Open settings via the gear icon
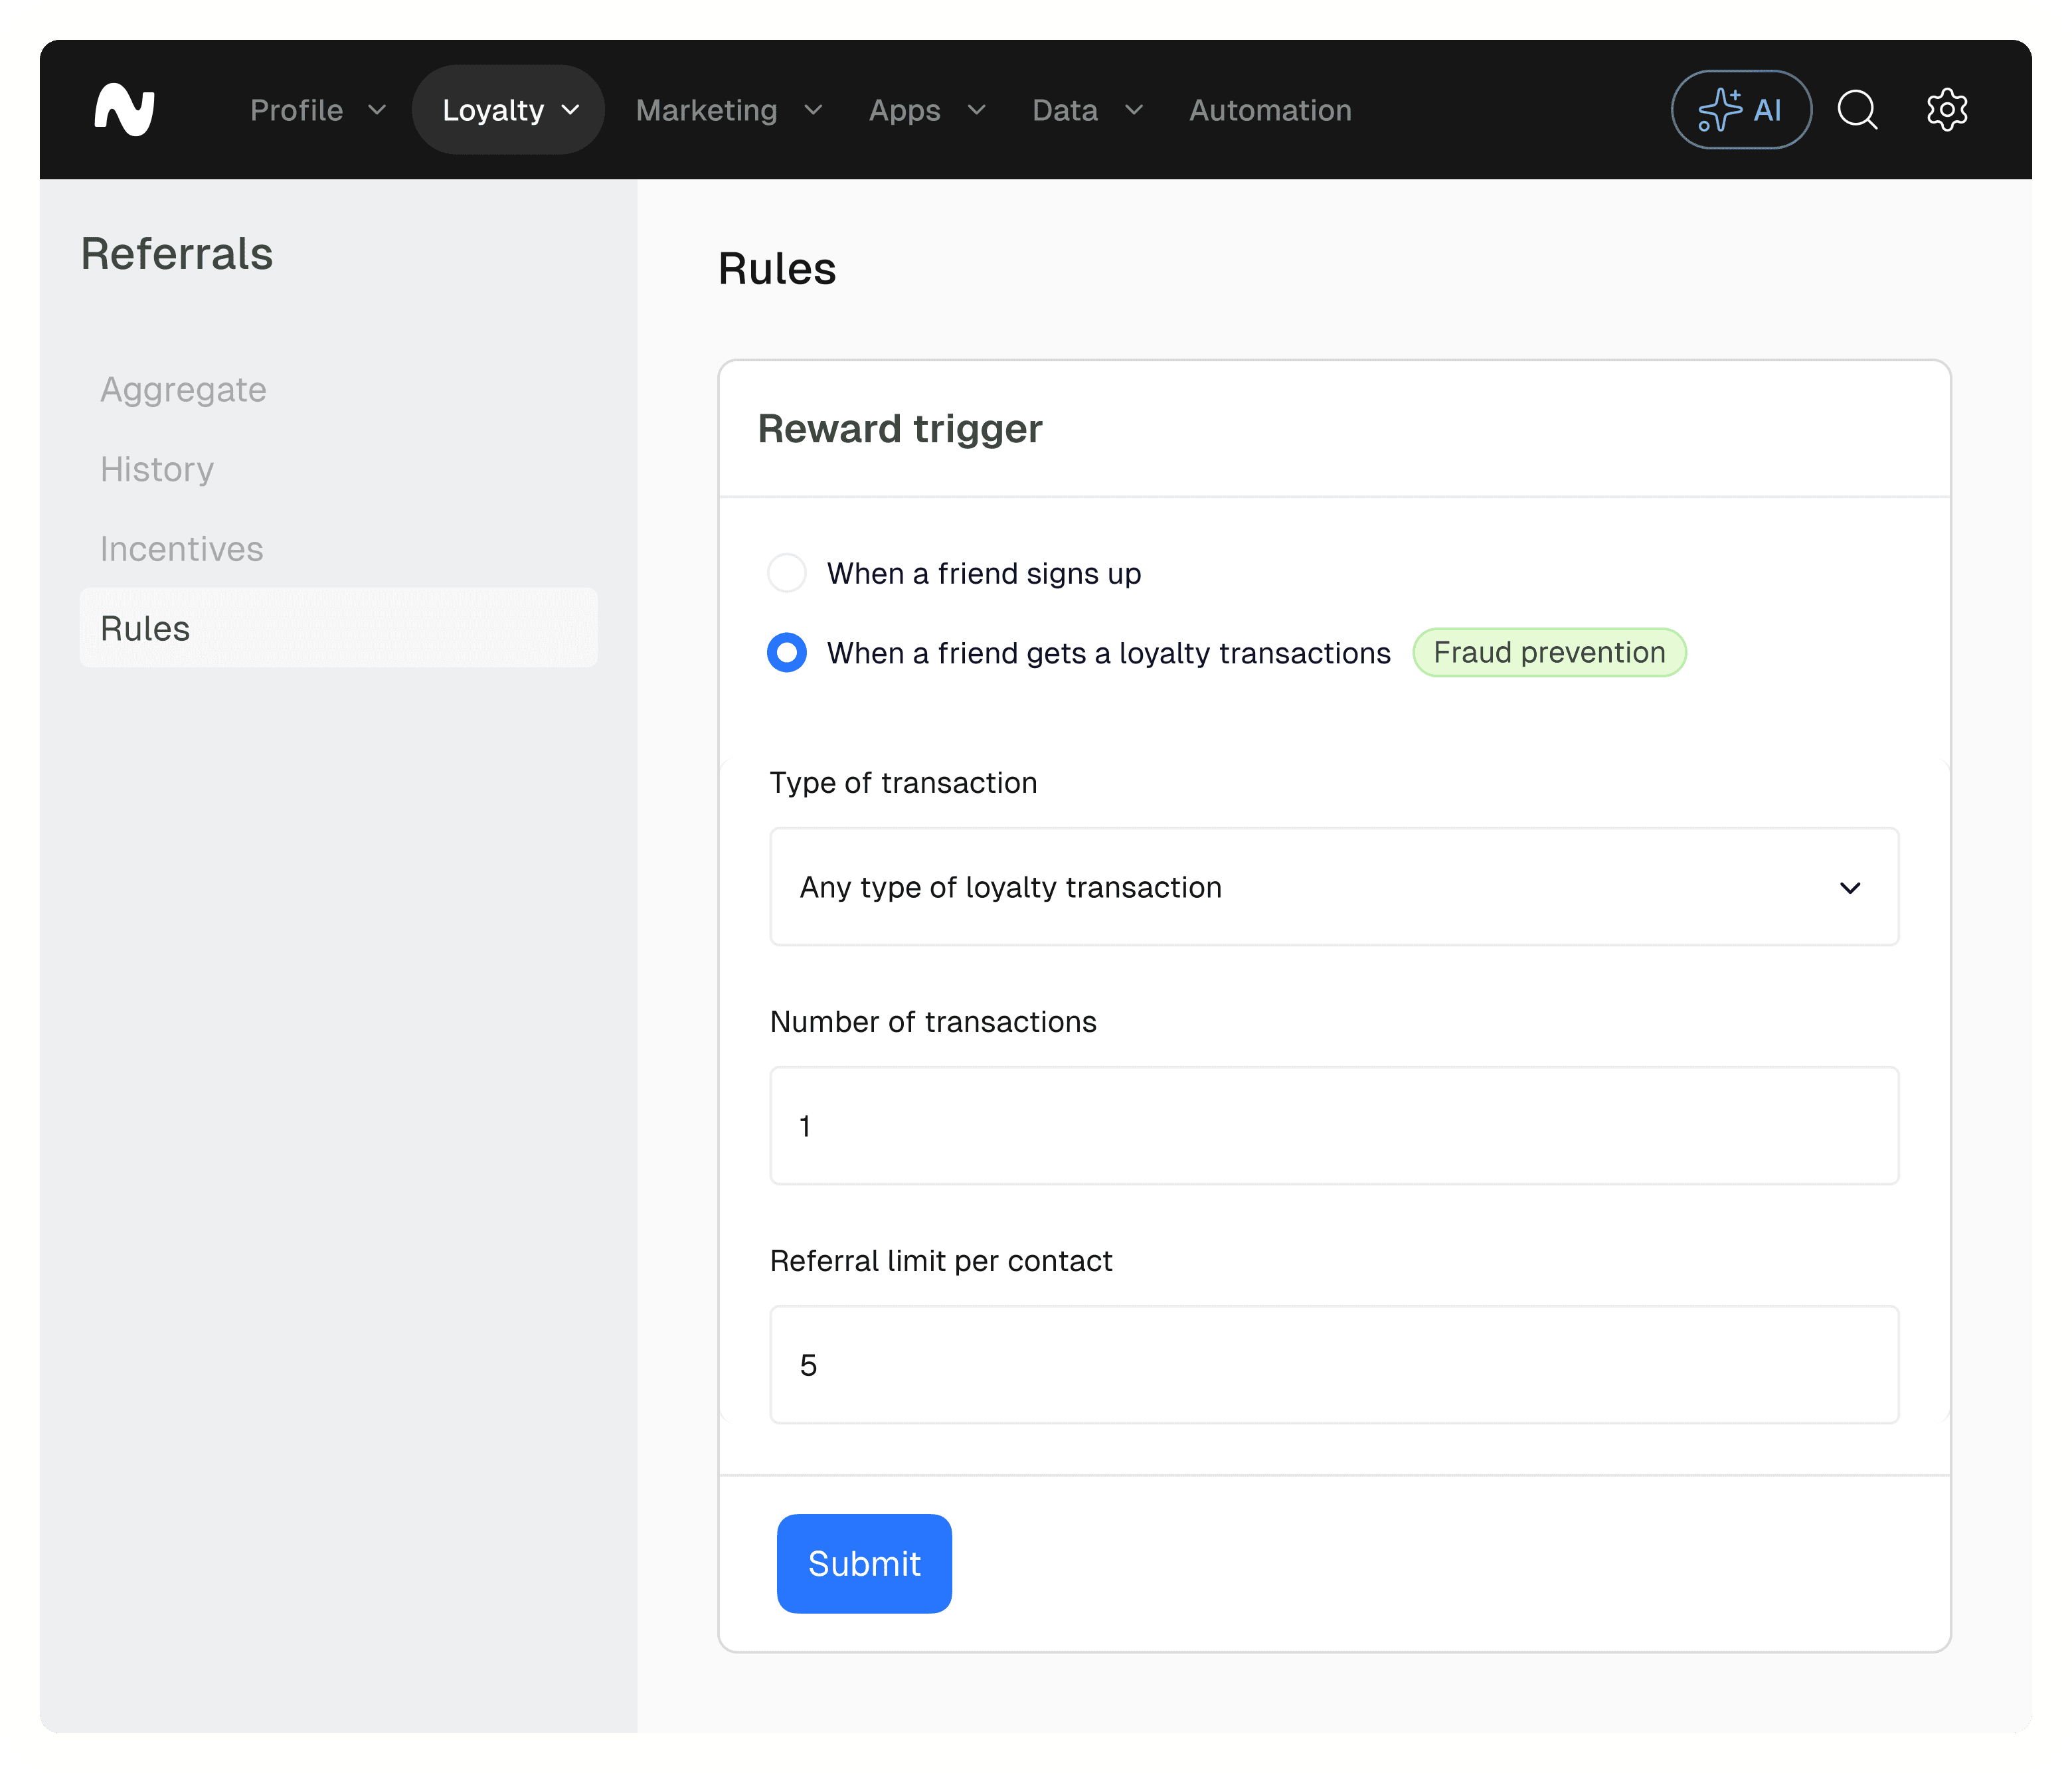2072x1773 pixels. 1946,110
